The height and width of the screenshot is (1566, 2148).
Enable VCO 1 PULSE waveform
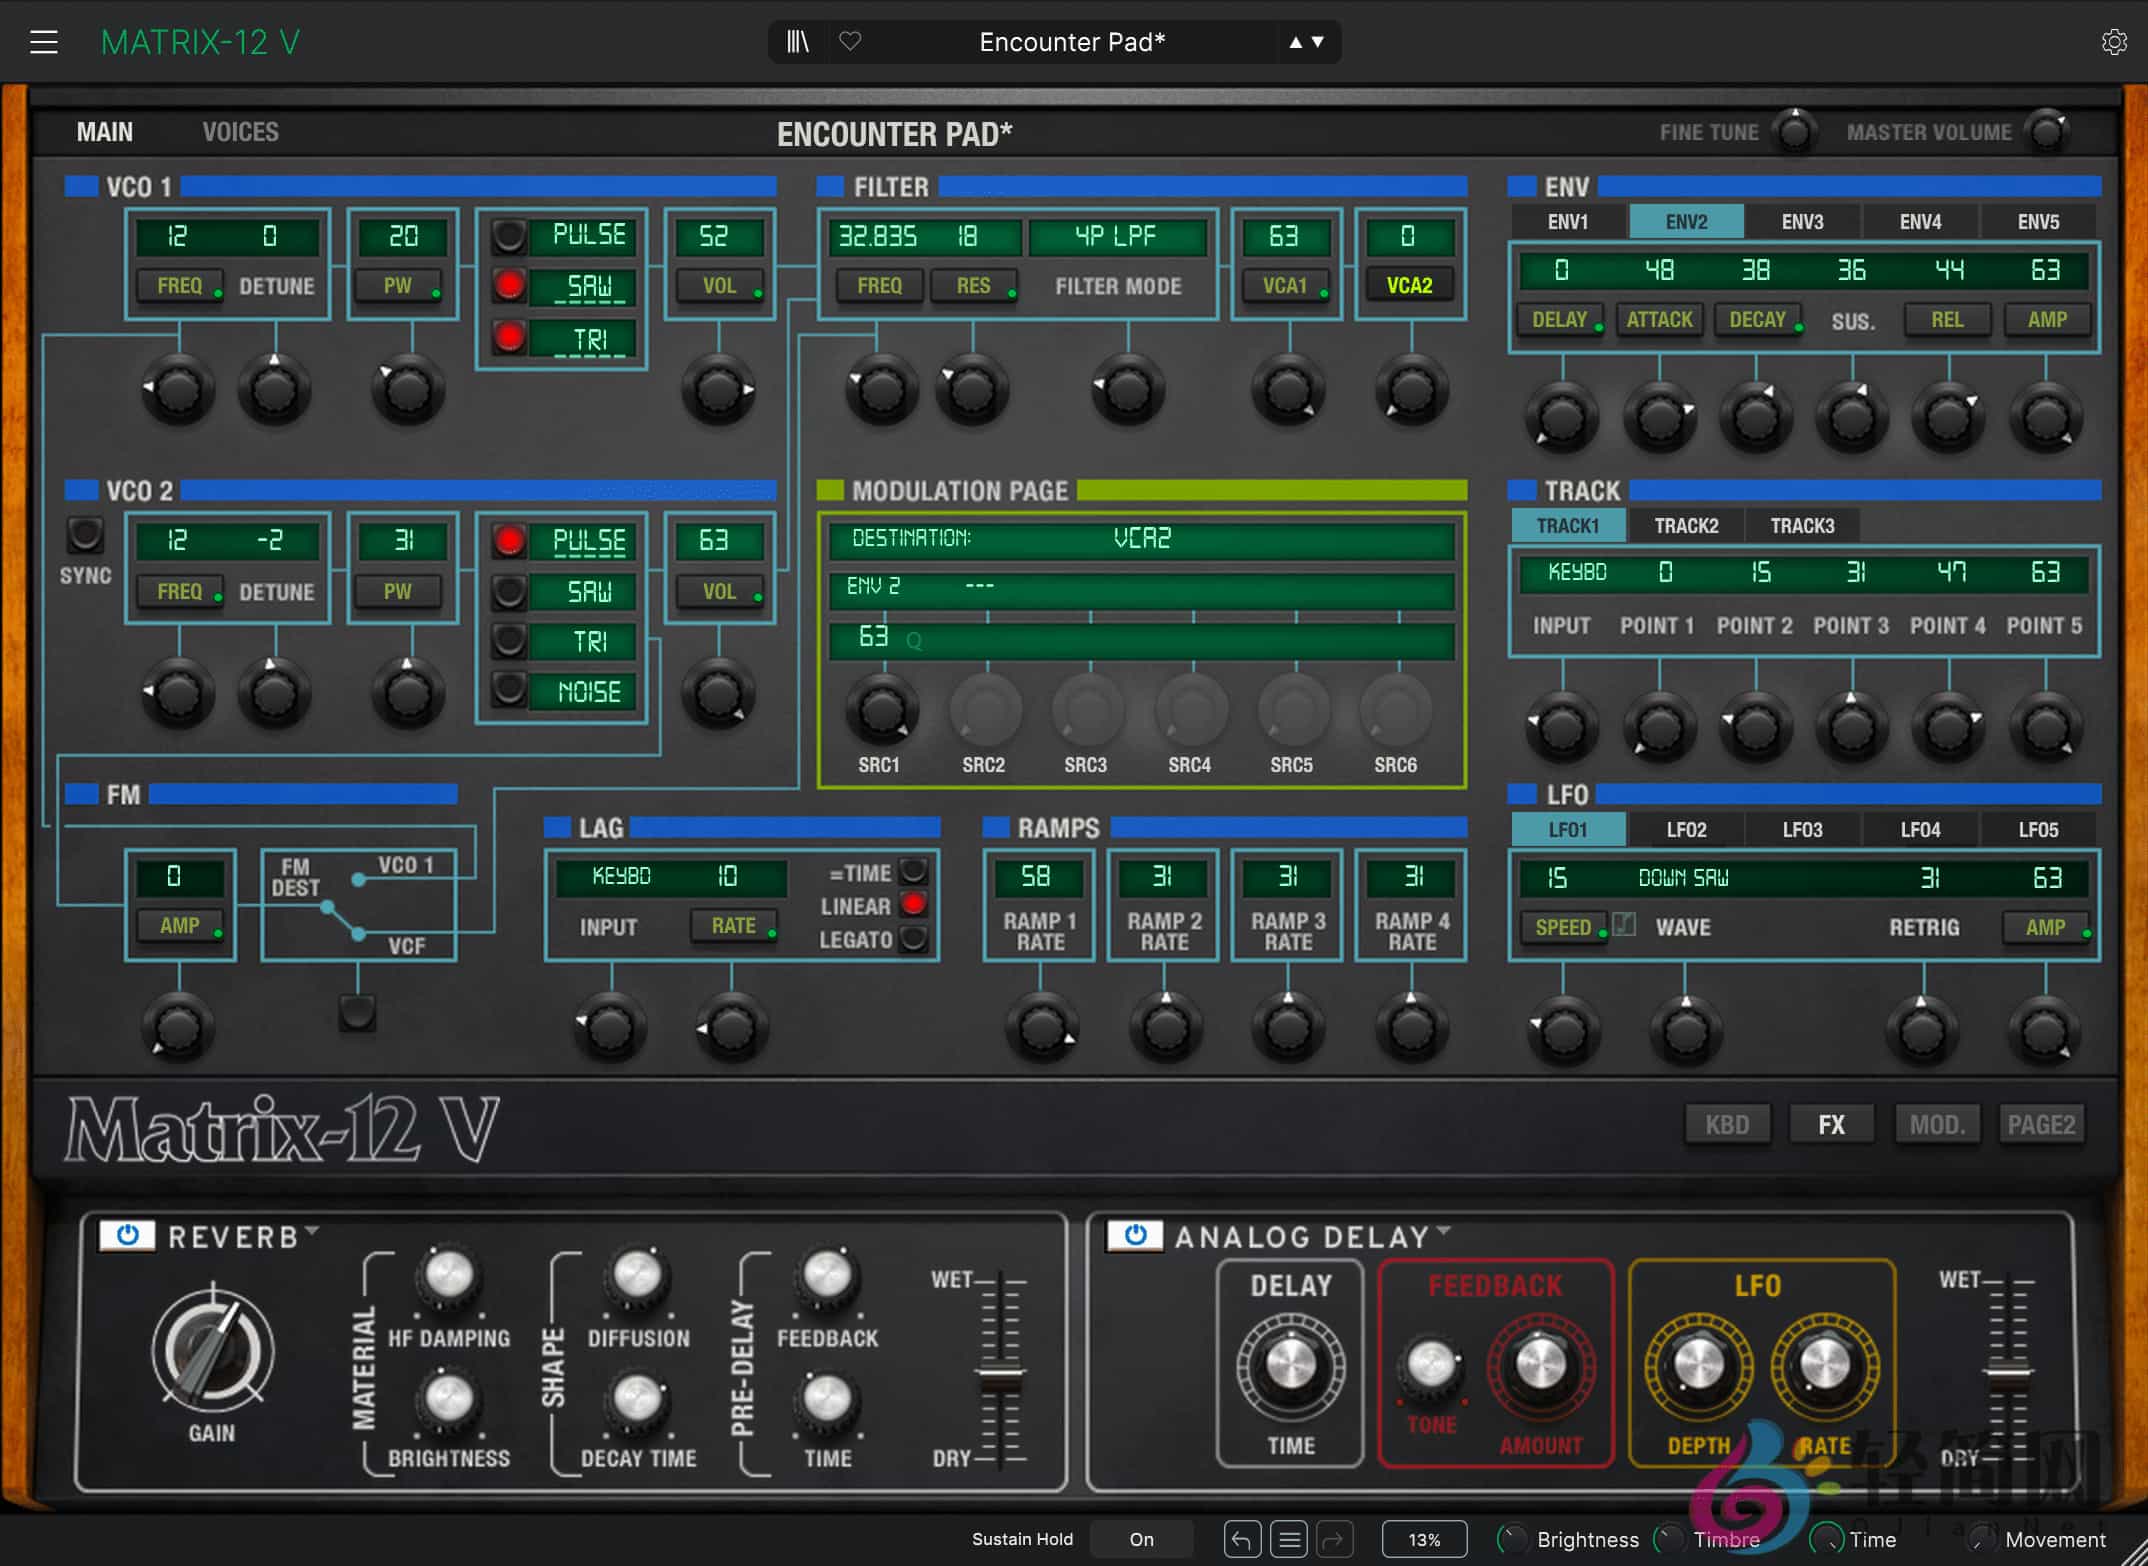coord(509,236)
